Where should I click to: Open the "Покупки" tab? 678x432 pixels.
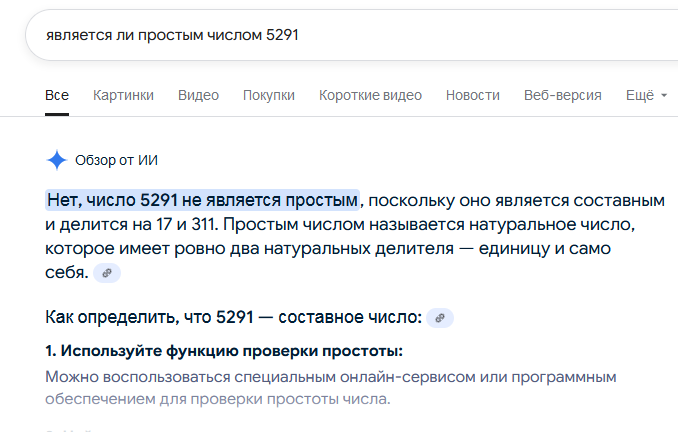pyautogui.click(x=268, y=95)
